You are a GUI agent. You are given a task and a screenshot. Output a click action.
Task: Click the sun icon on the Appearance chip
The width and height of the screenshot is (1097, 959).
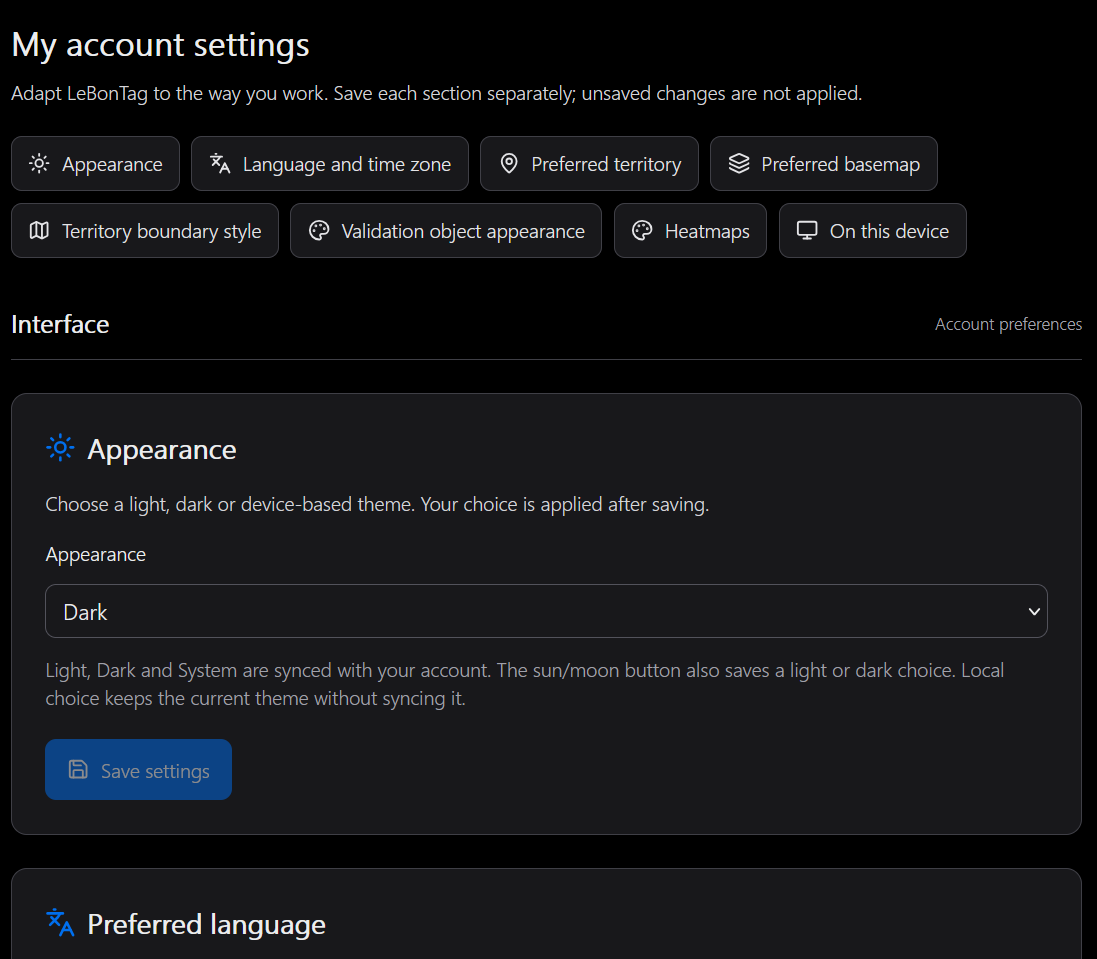[x=39, y=164]
